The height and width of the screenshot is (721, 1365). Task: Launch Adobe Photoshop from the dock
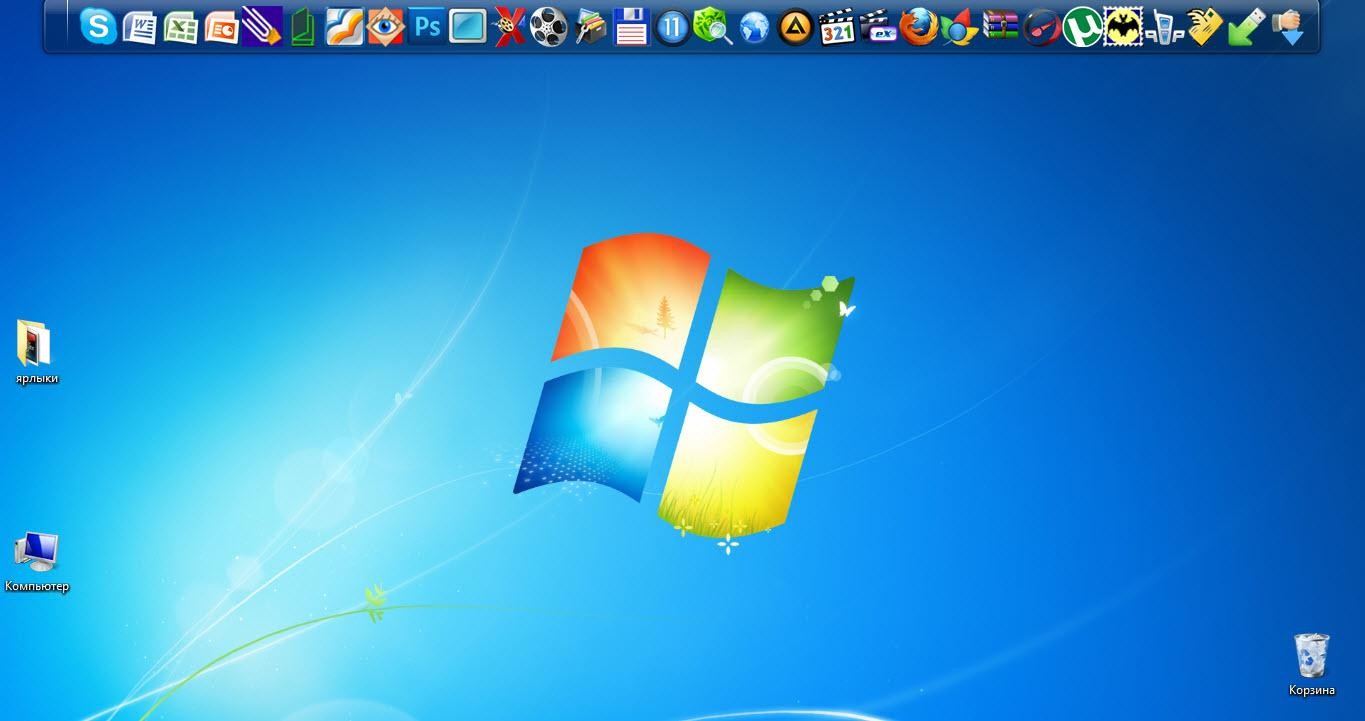pos(427,26)
